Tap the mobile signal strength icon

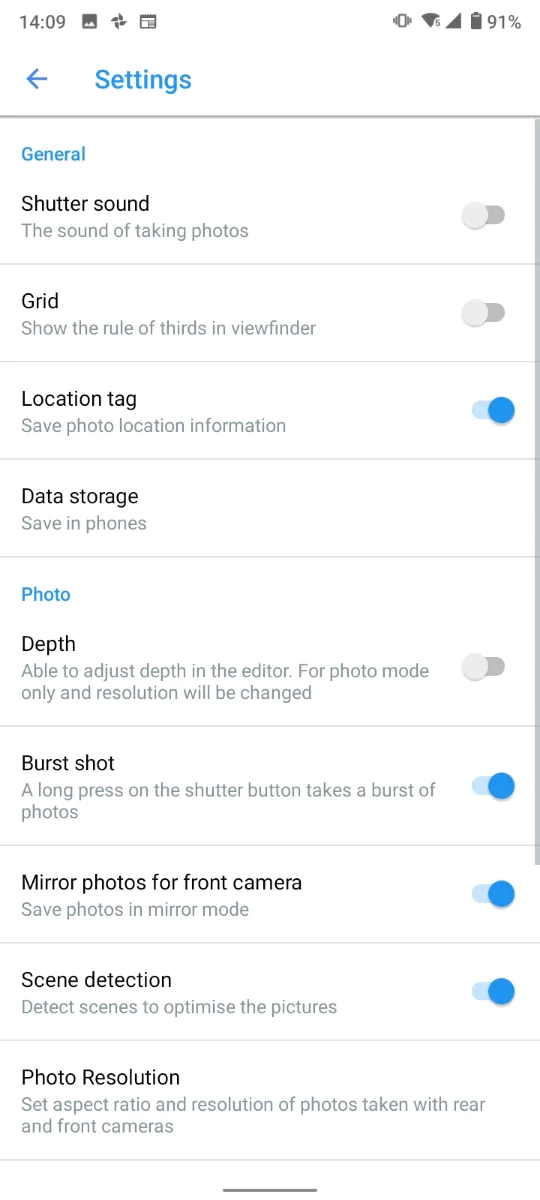click(454, 21)
